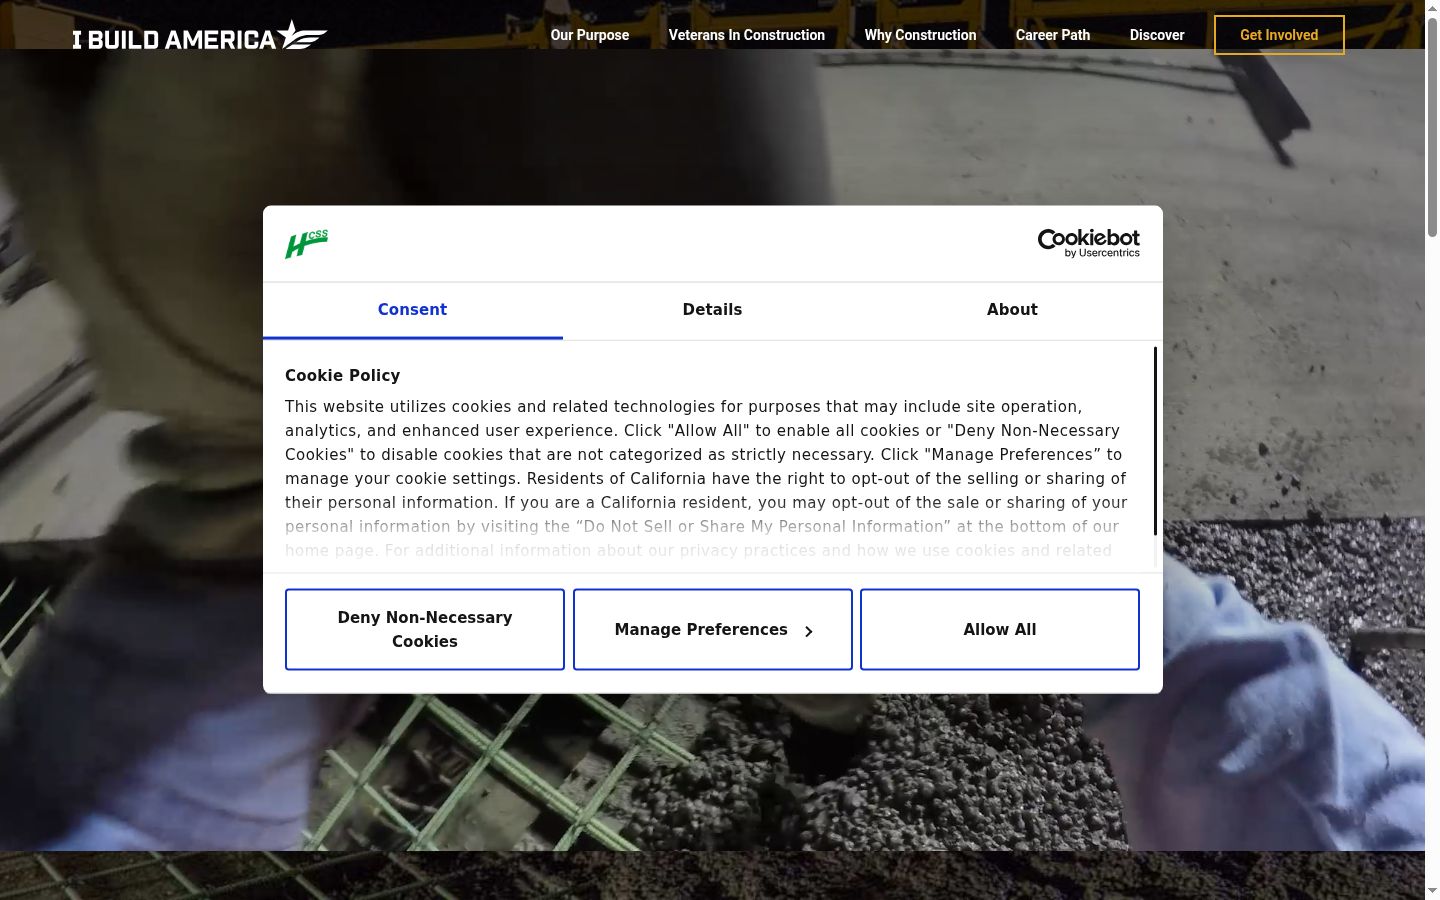This screenshot has width=1440, height=900.
Task: Expand Manage Preferences options
Action: tap(713, 629)
